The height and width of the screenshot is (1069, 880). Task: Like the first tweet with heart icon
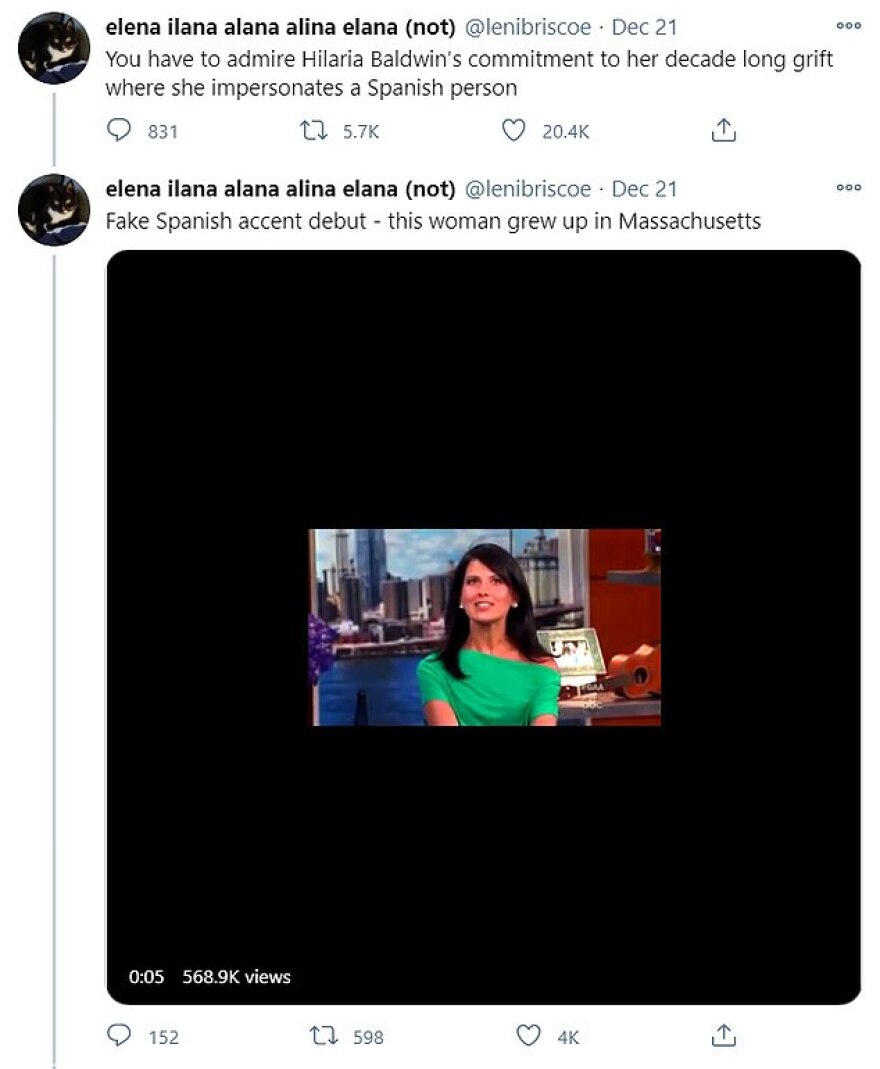point(513,131)
